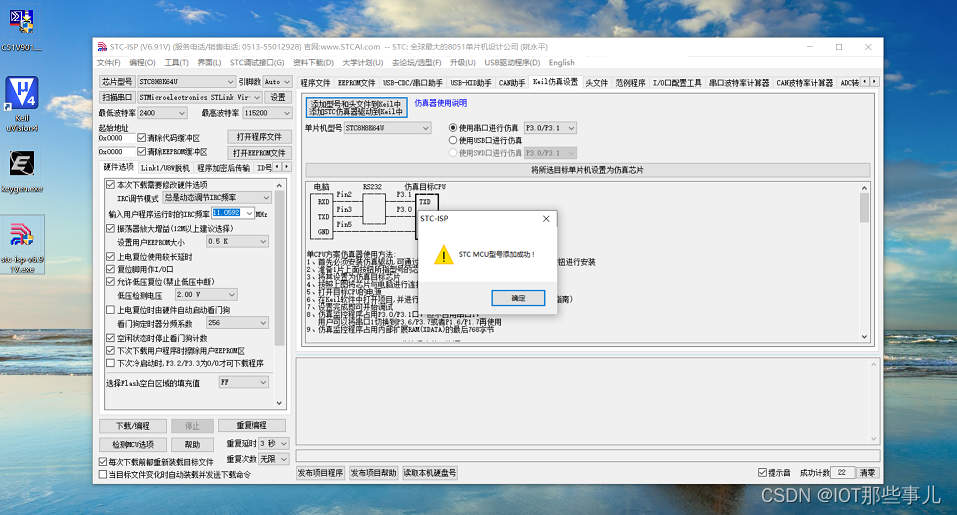
Task: Switch to 程序文件 tab
Action: [x=316, y=83]
